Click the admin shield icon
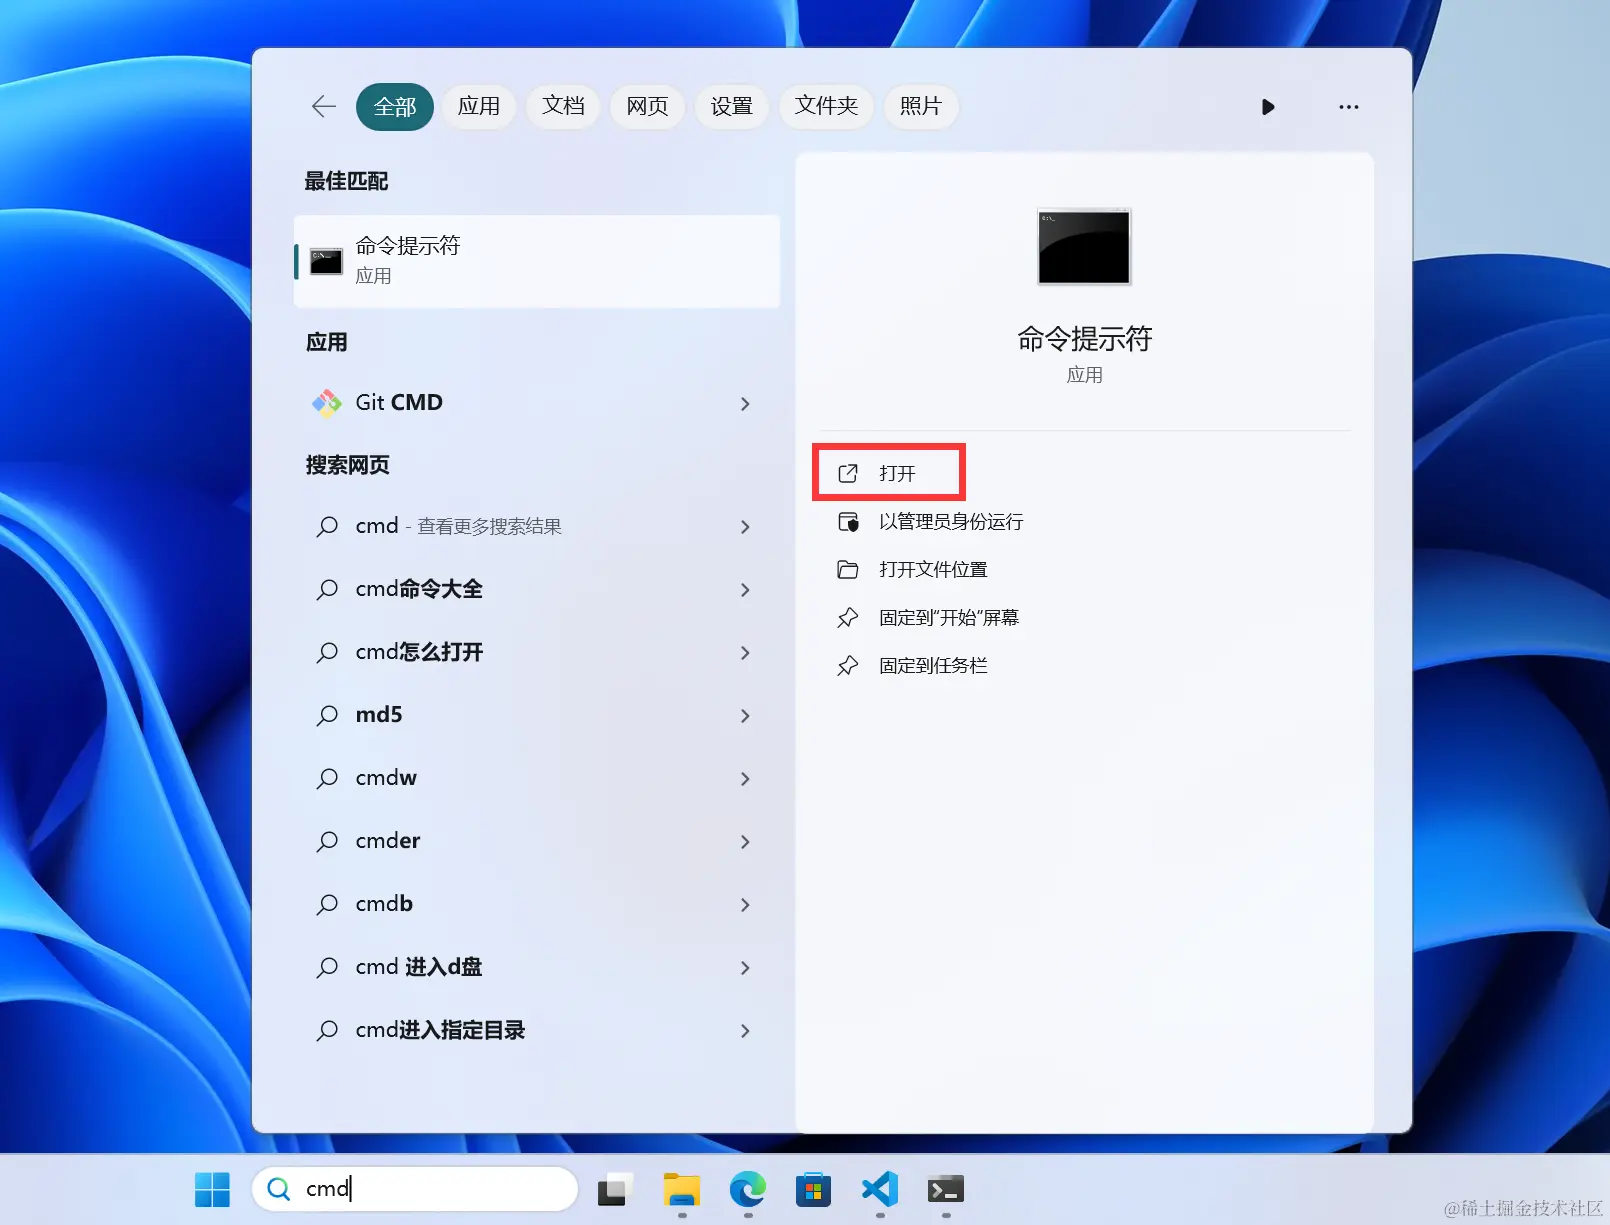This screenshot has height=1225, width=1610. pyautogui.click(x=848, y=522)
